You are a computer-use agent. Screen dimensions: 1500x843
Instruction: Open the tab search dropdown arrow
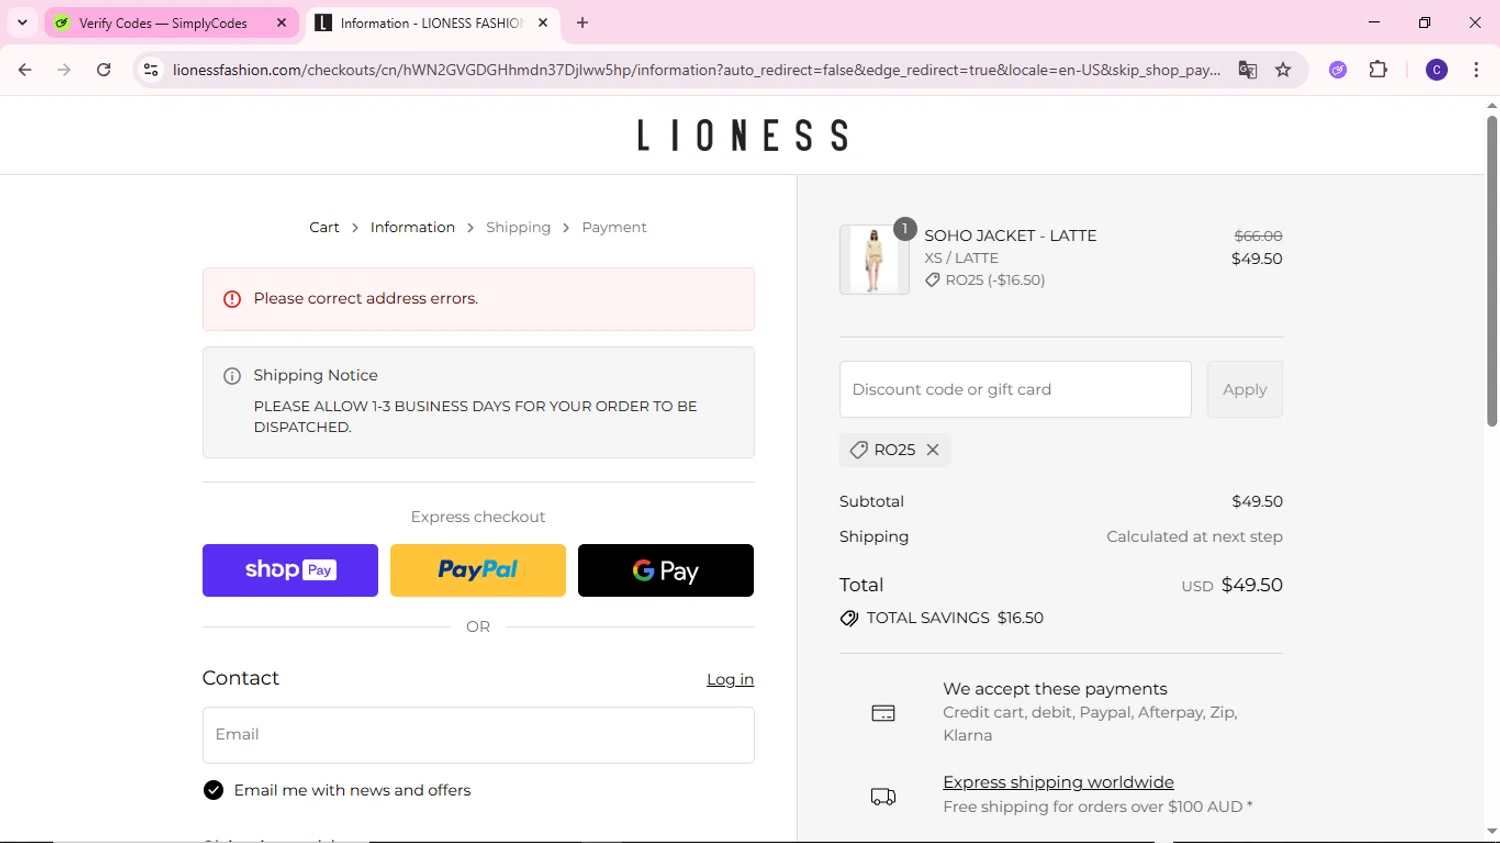pyautogui.click(x=22, y=22)
